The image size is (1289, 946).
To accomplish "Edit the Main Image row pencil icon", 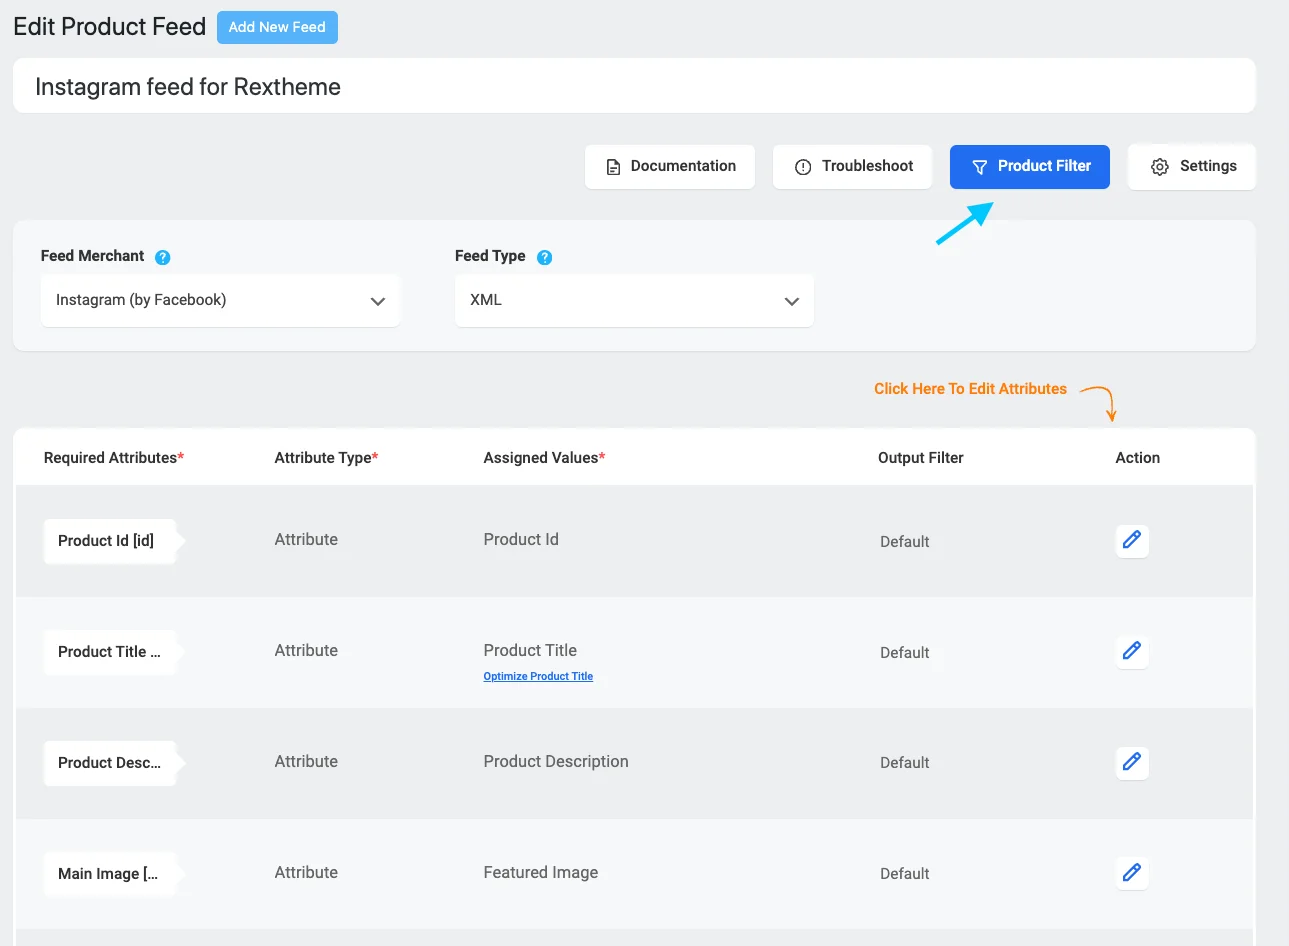I will pos(1132,873).
